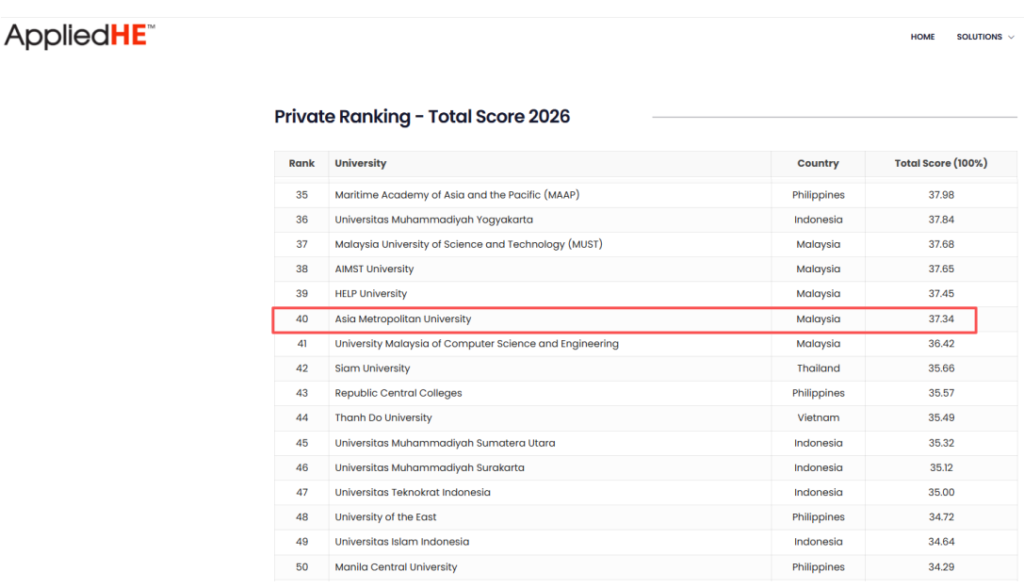The image size is (1024, 588).
Task: Click the University column header
Action: [360, 164]
